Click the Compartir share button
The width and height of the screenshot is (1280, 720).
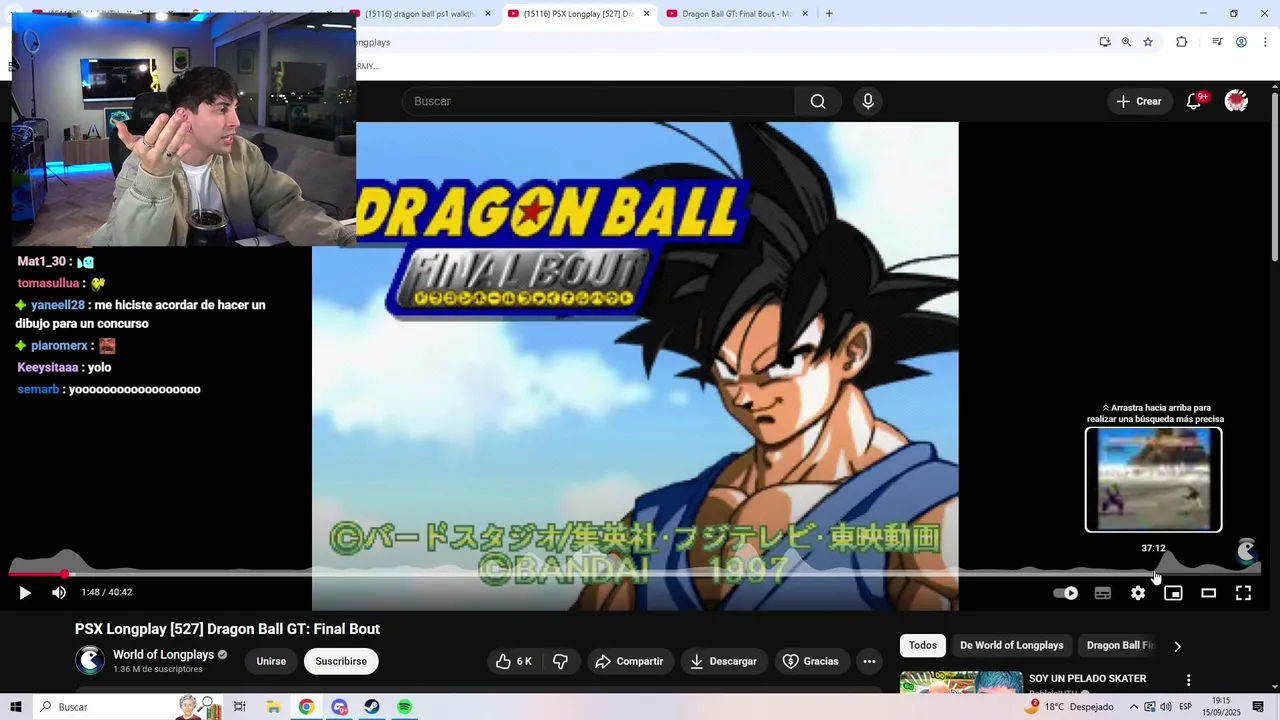[629, 661]
